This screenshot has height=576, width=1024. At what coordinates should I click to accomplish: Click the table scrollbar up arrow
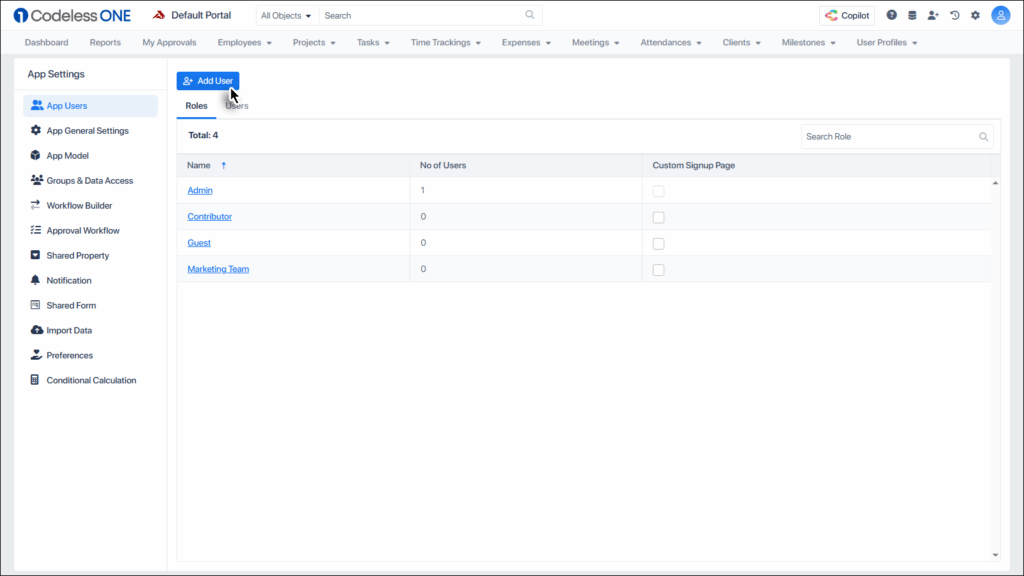point(995,183)
